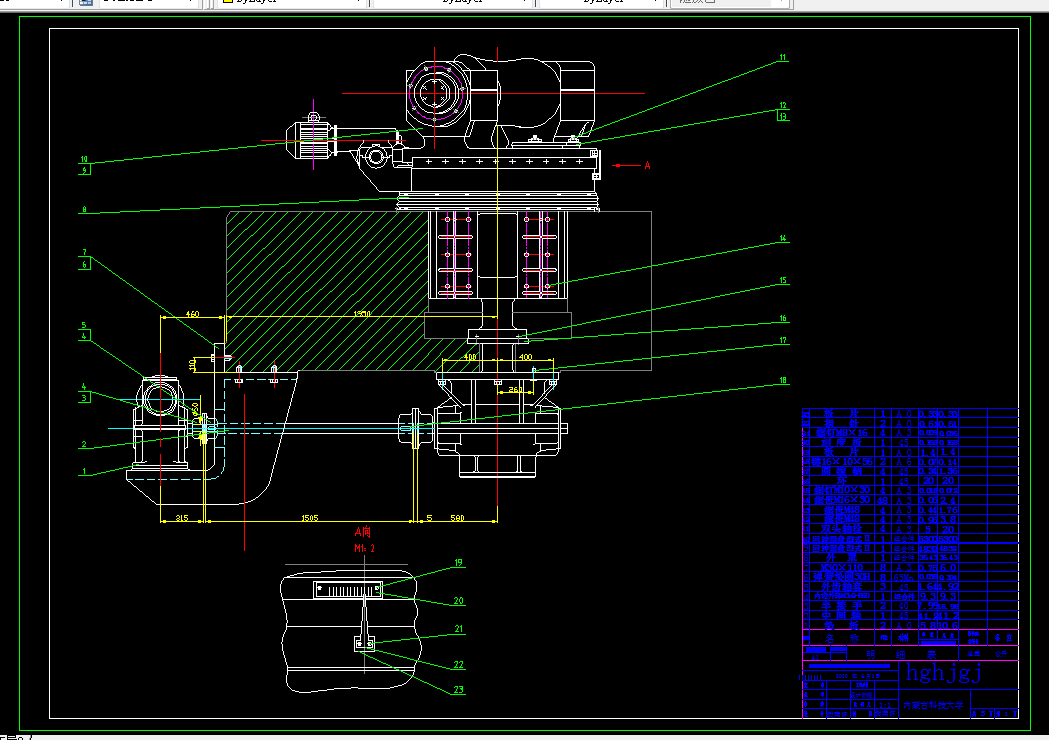Select the 110 vertical dimension text
The height and width of the screenshot is (740, 1049).
pos(193,365)
